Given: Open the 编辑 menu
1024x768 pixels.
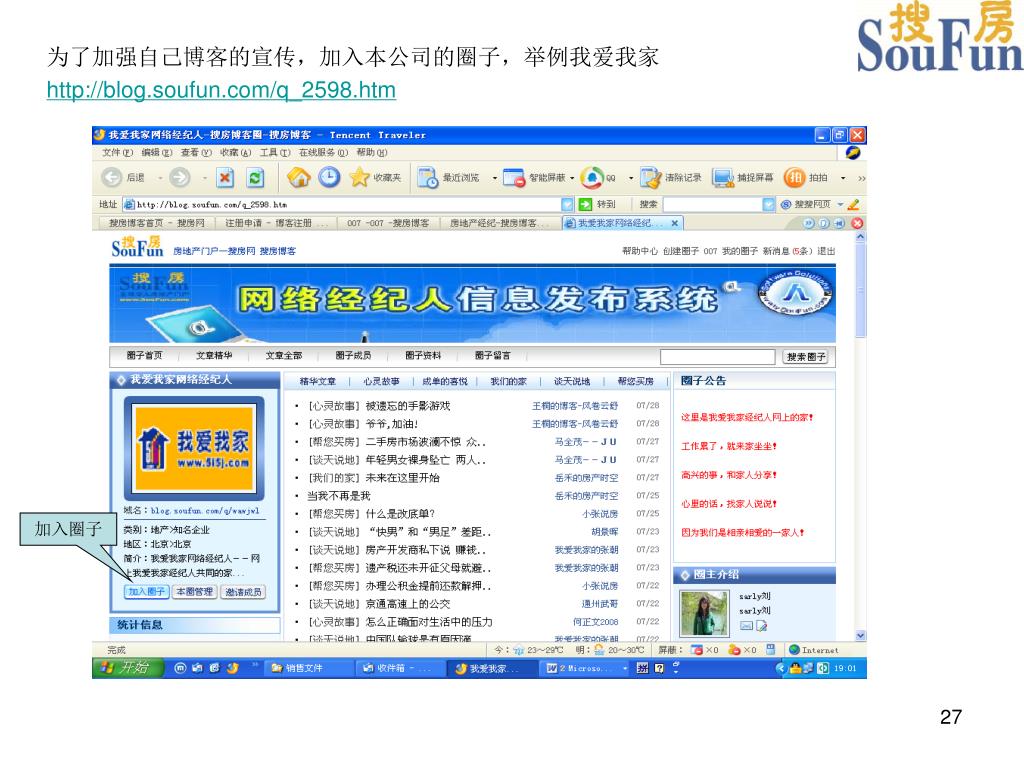Looking at the screenshot, I should tap(157, 152).
